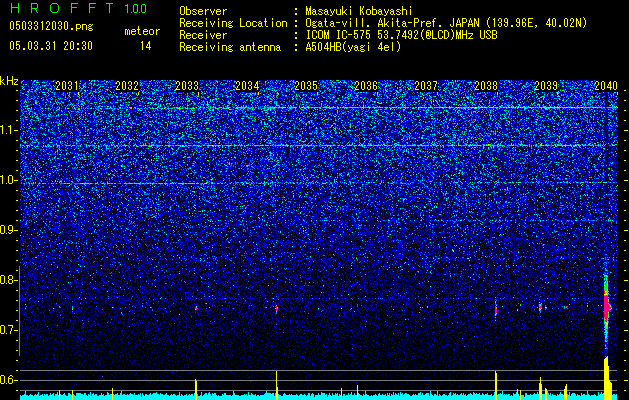
Task: Click the 2035 time marker
Action: 306,86
